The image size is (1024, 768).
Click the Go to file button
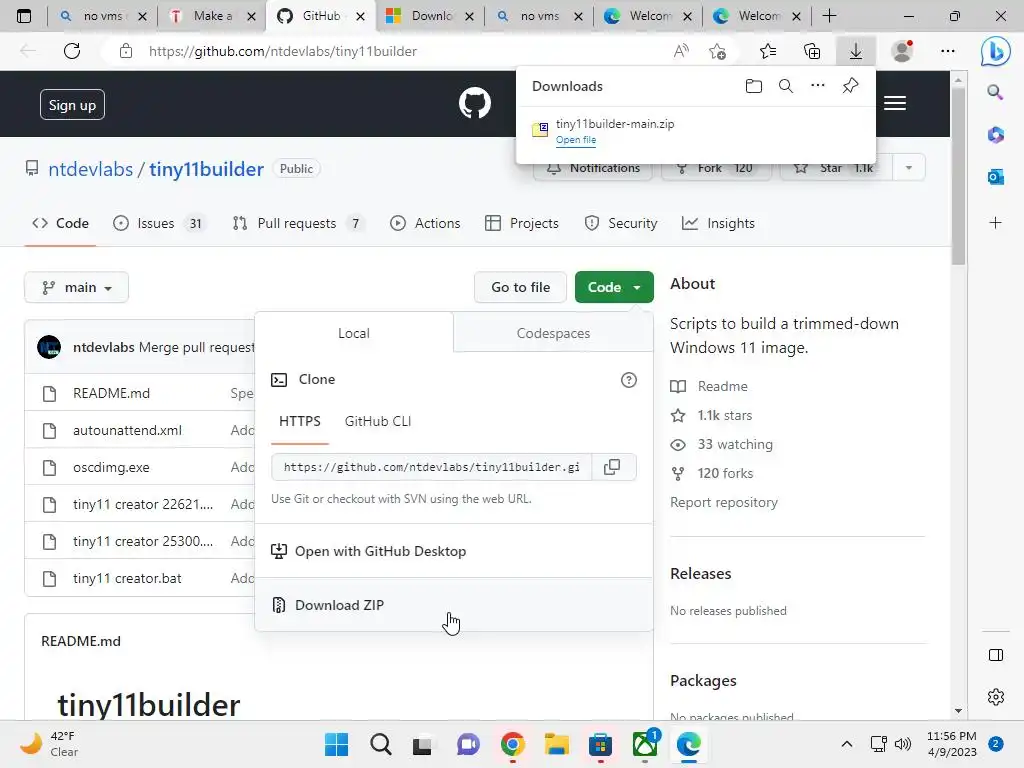click(520, 287)
